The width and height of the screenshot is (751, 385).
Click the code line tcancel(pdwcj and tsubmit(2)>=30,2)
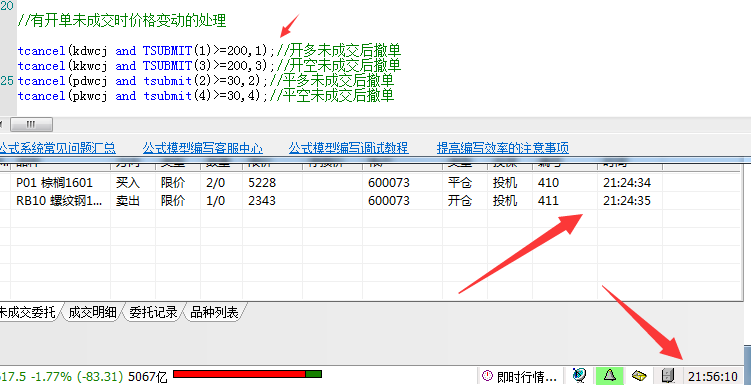143,81
